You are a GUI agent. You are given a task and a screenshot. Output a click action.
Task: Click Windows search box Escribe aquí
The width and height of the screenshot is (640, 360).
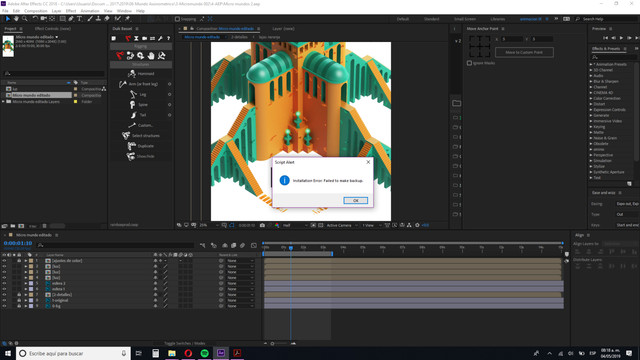pos(73,353)
